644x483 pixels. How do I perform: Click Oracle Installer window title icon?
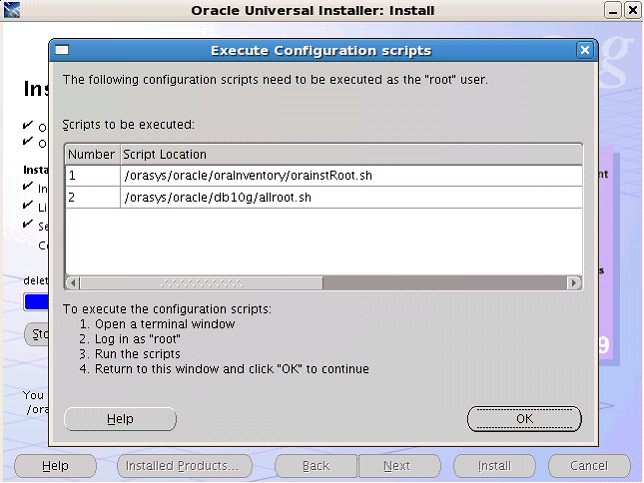[12, 10]
